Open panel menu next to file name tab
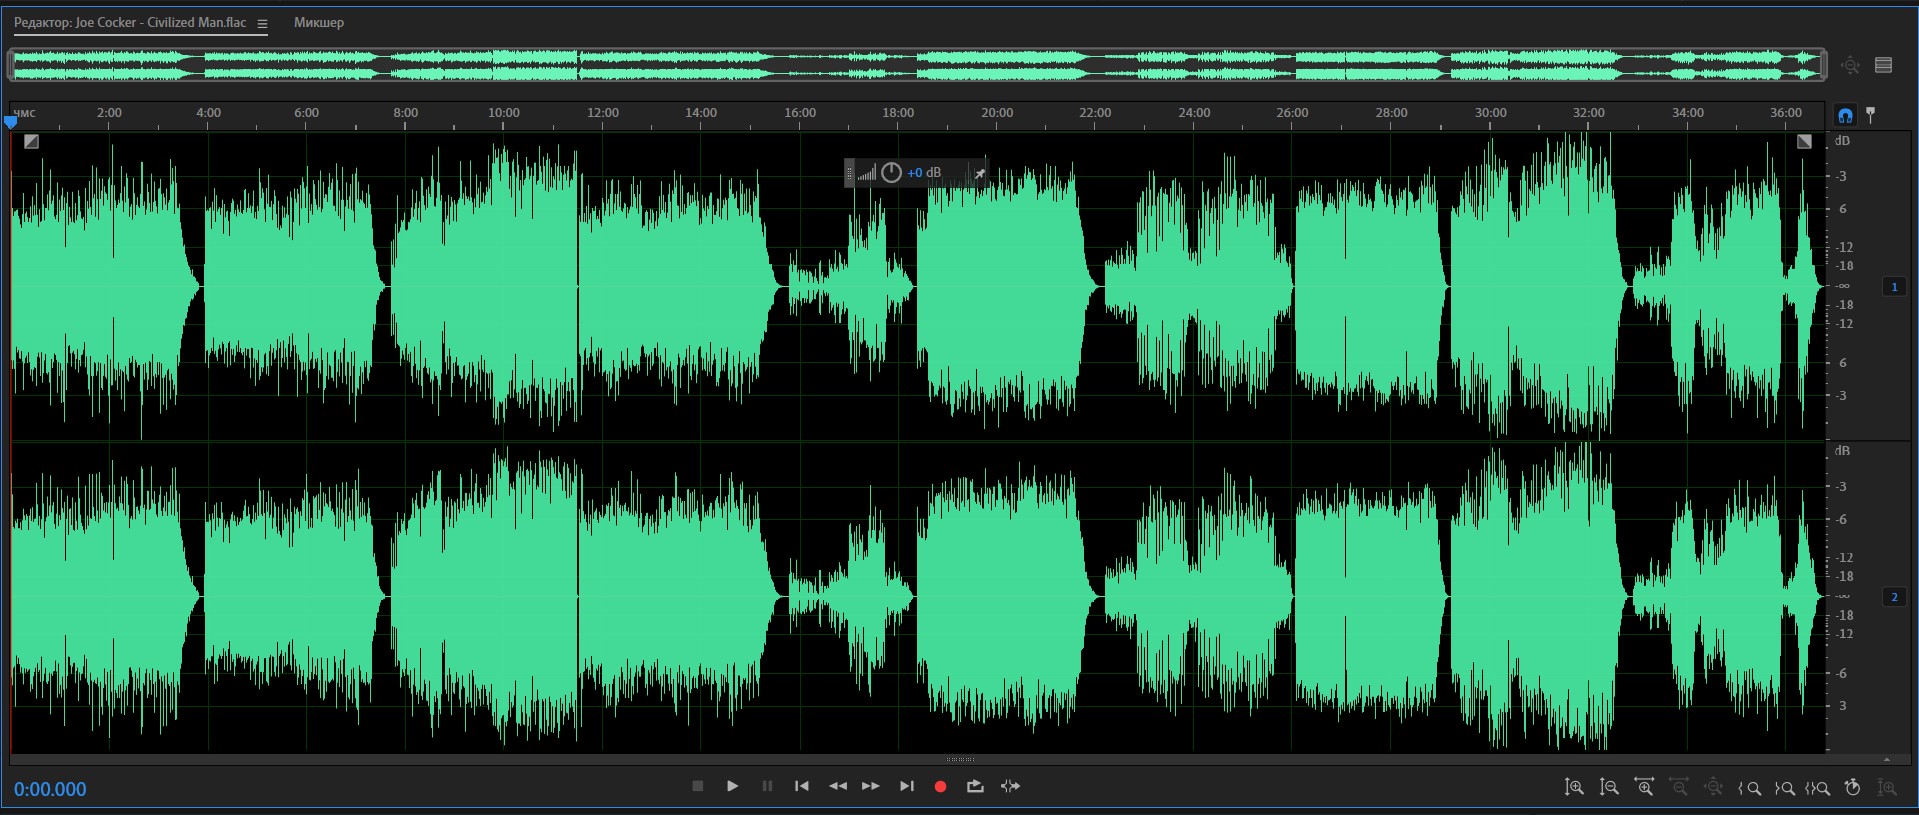 tap(262, 23)
